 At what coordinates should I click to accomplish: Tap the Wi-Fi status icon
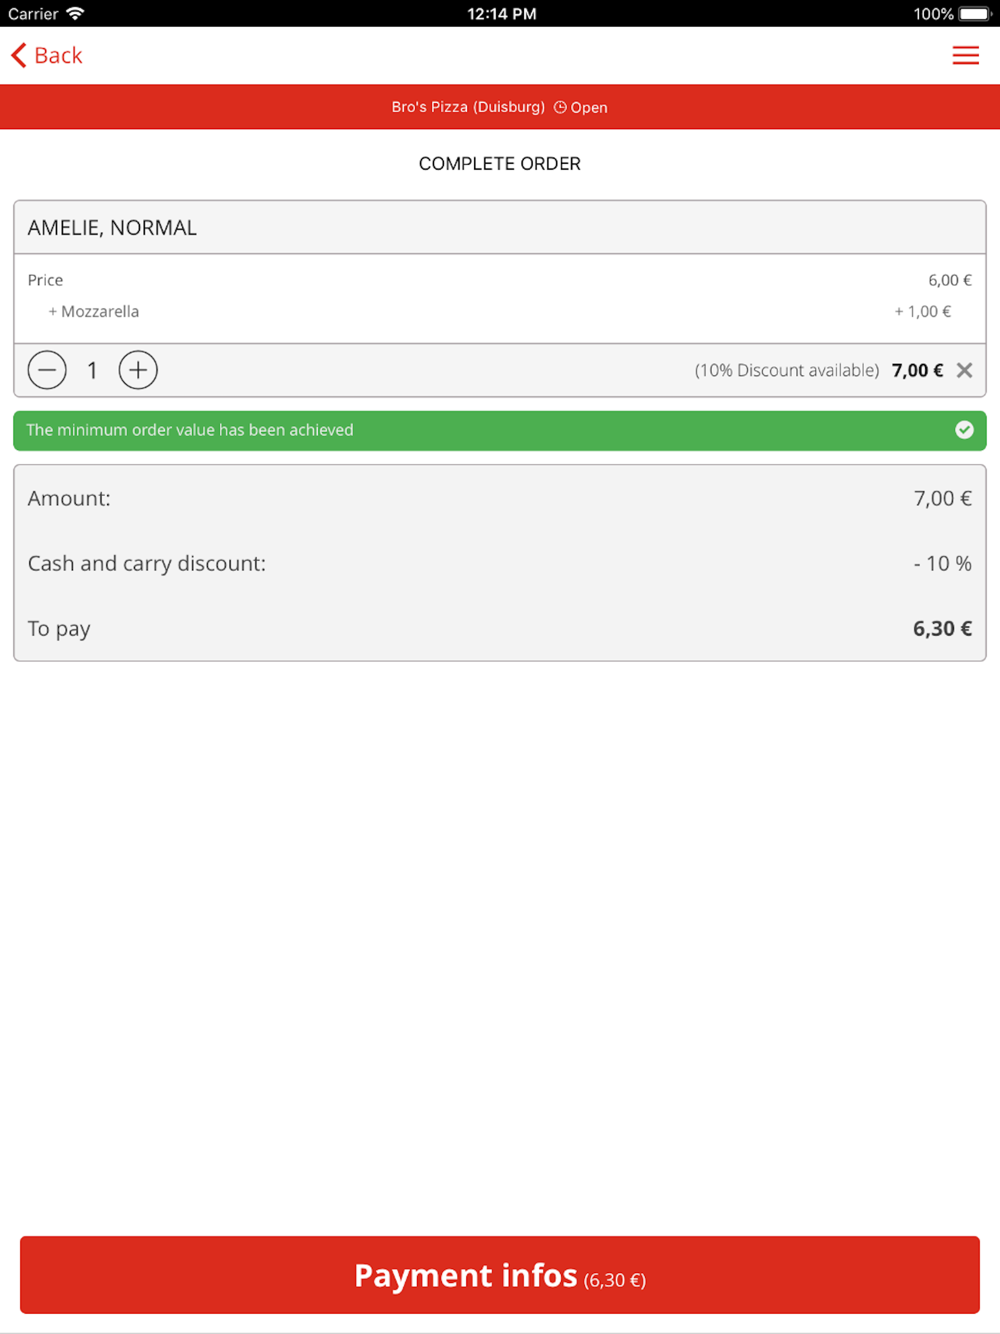(x=75, y=13)
